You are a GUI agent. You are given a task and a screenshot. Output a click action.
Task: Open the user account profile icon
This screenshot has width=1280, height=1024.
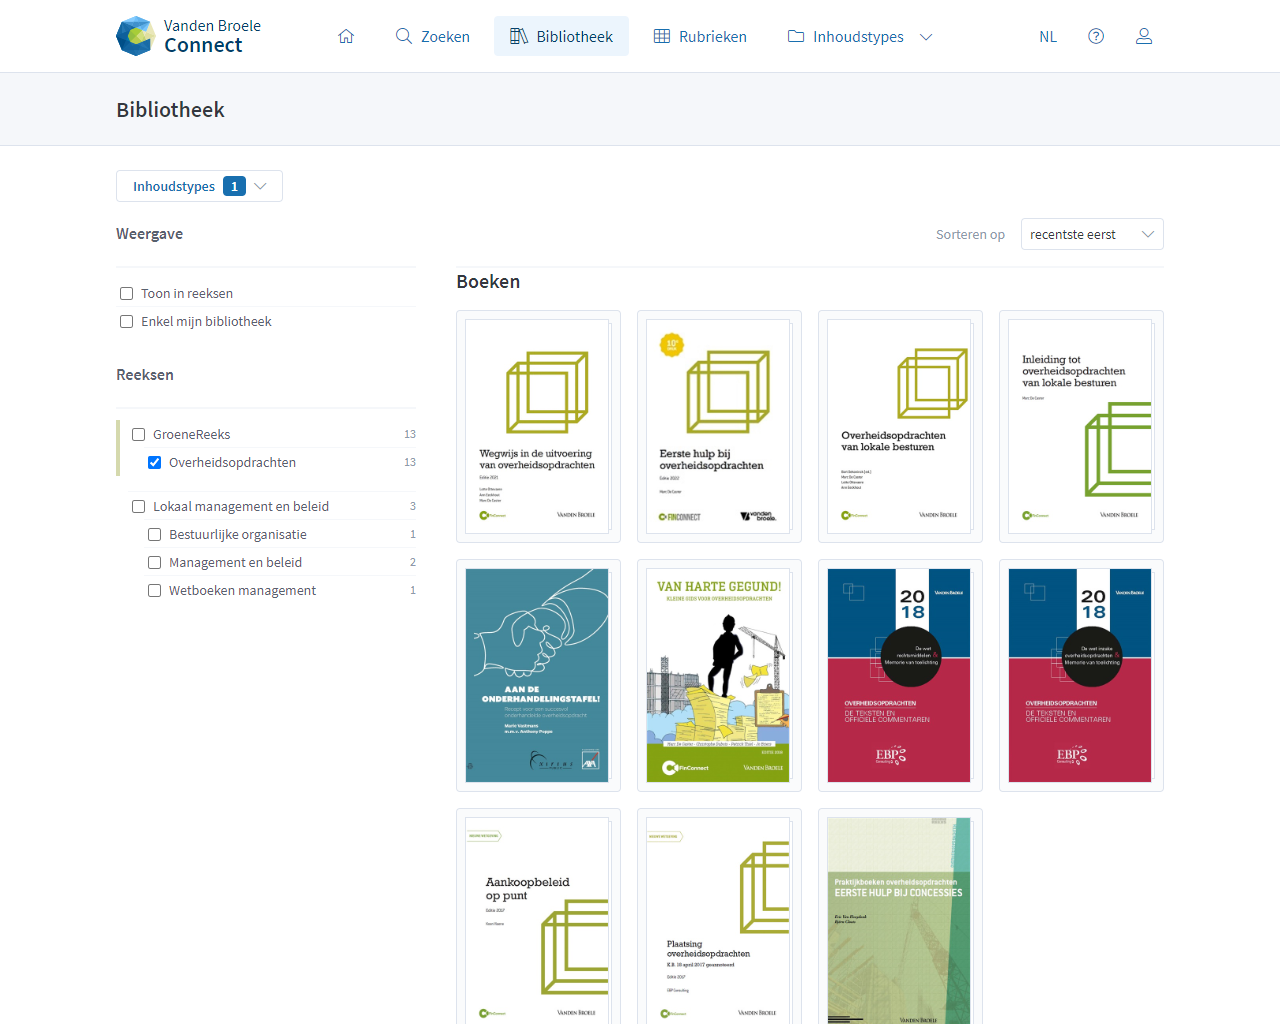[1144, 36]
